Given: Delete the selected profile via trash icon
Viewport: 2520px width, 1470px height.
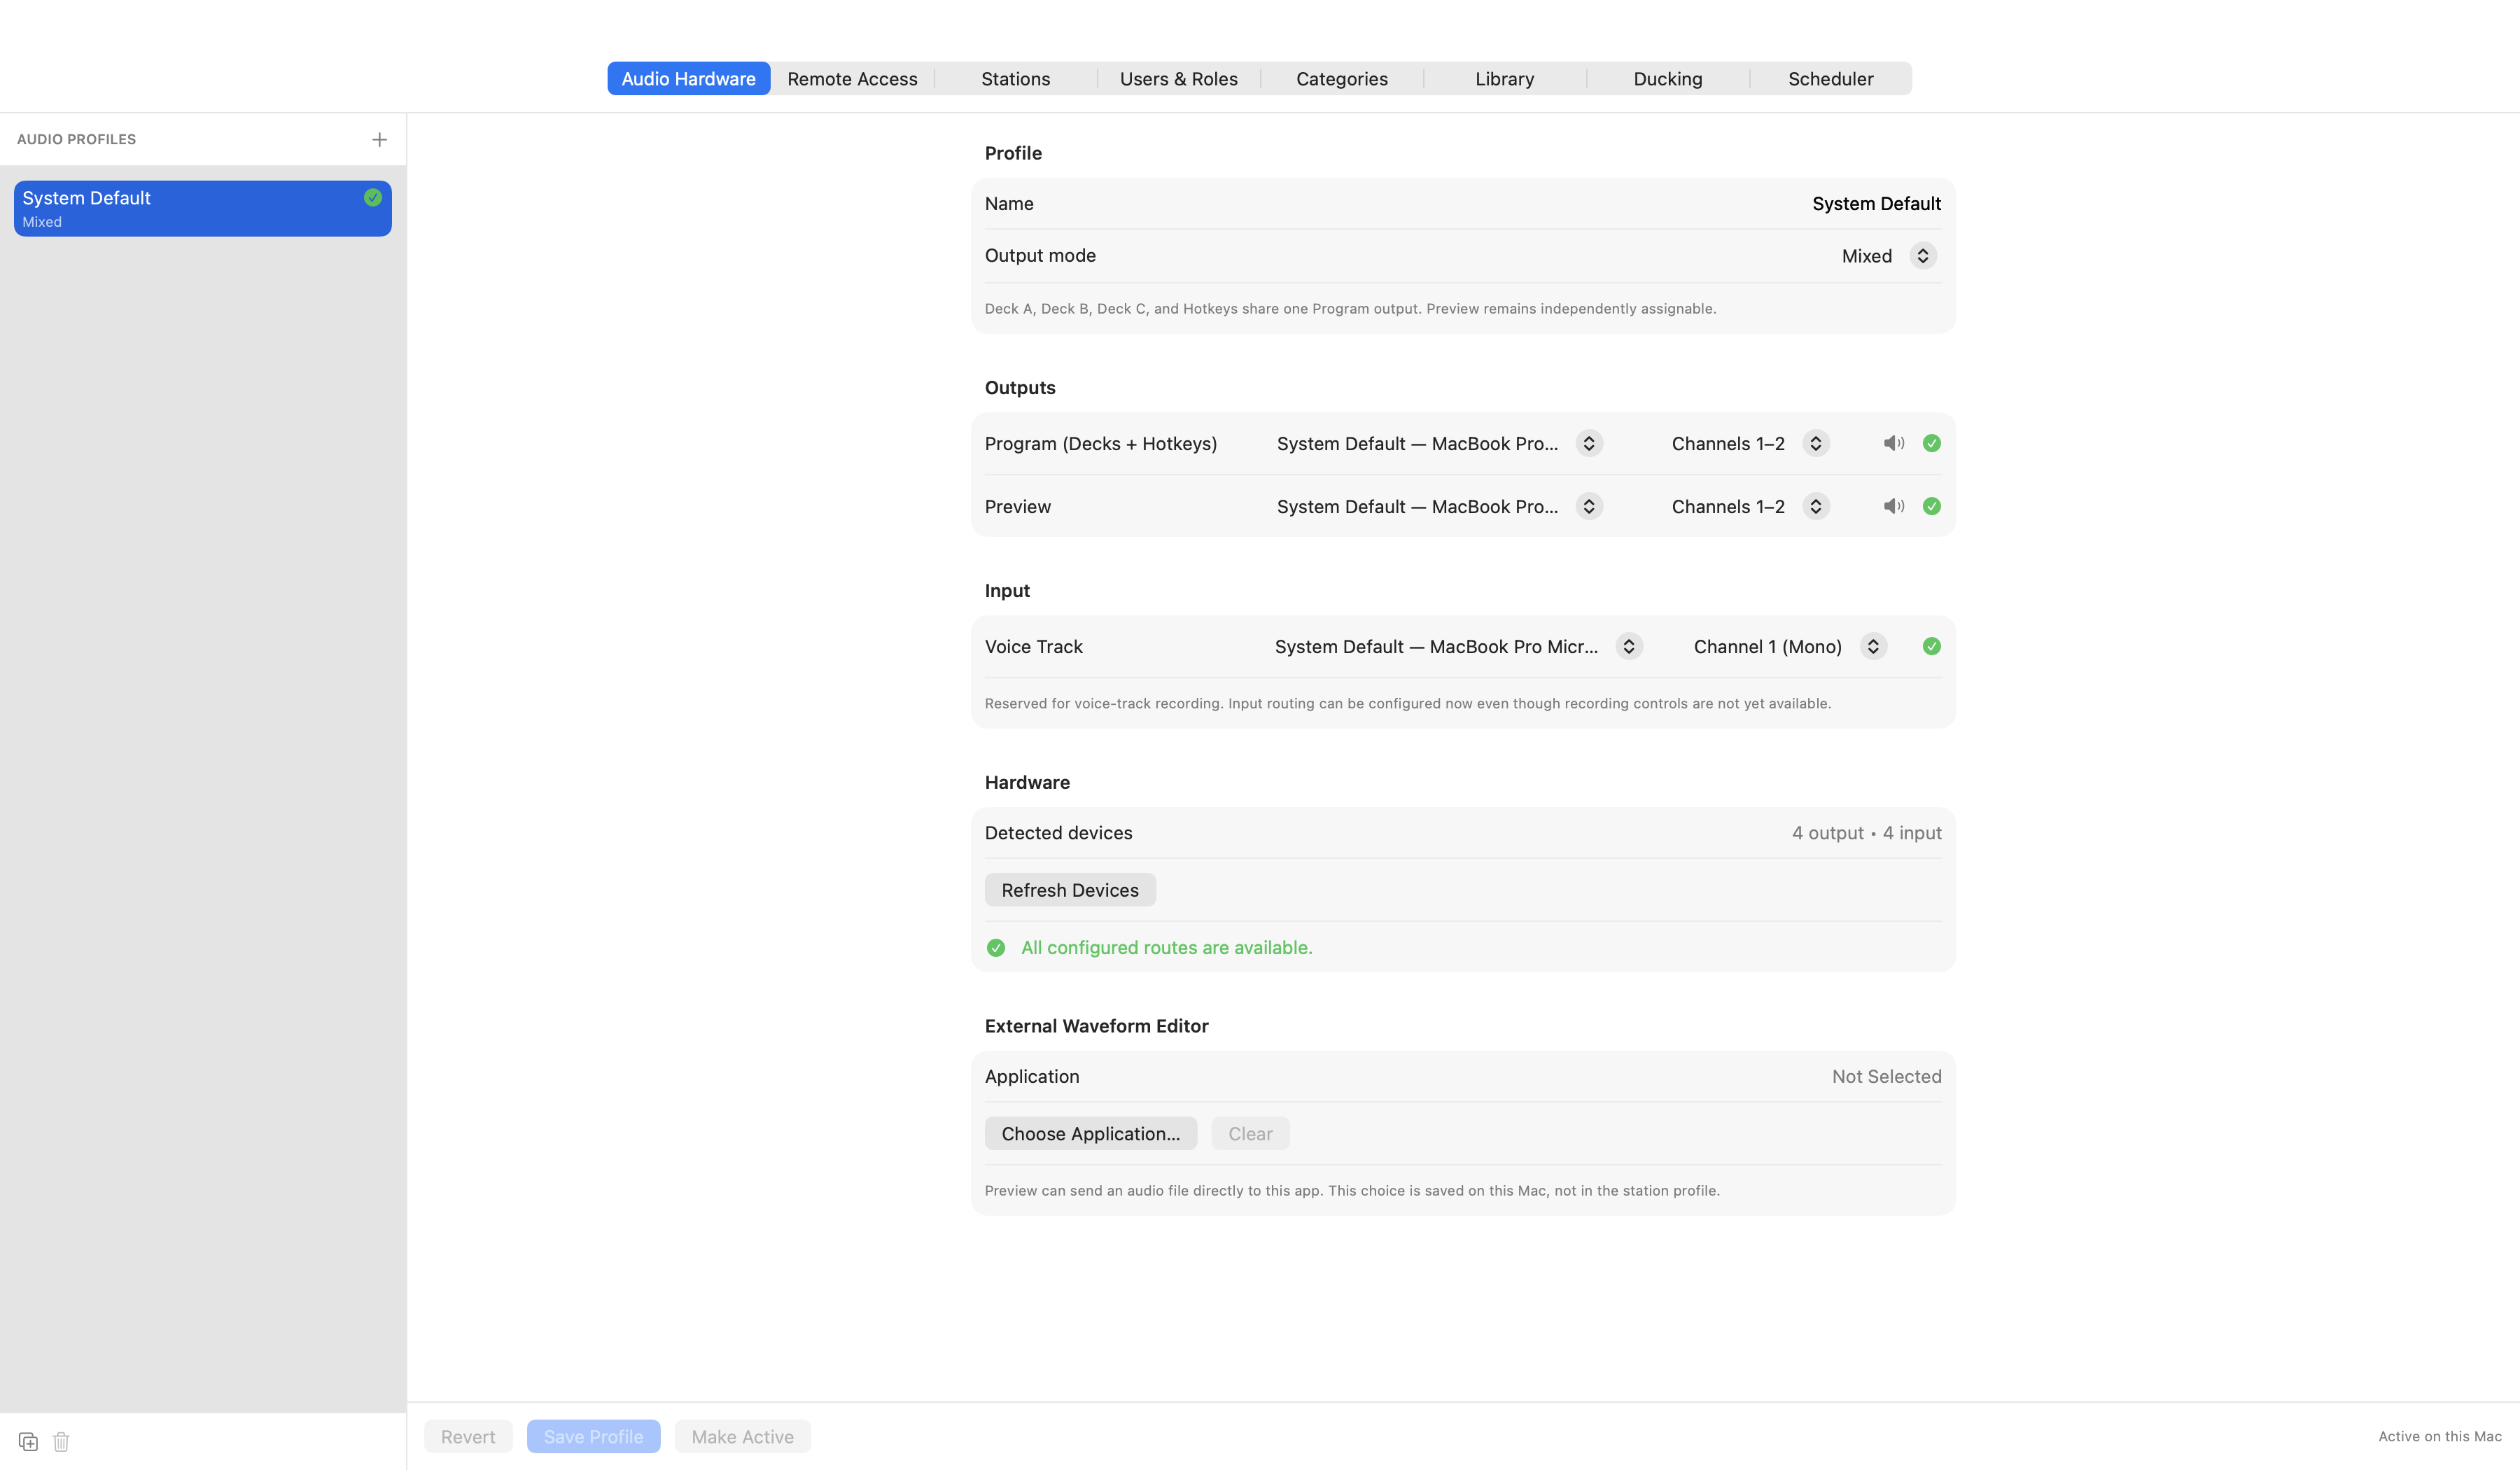Looking at the screenshot, I should click(61, 1441).
